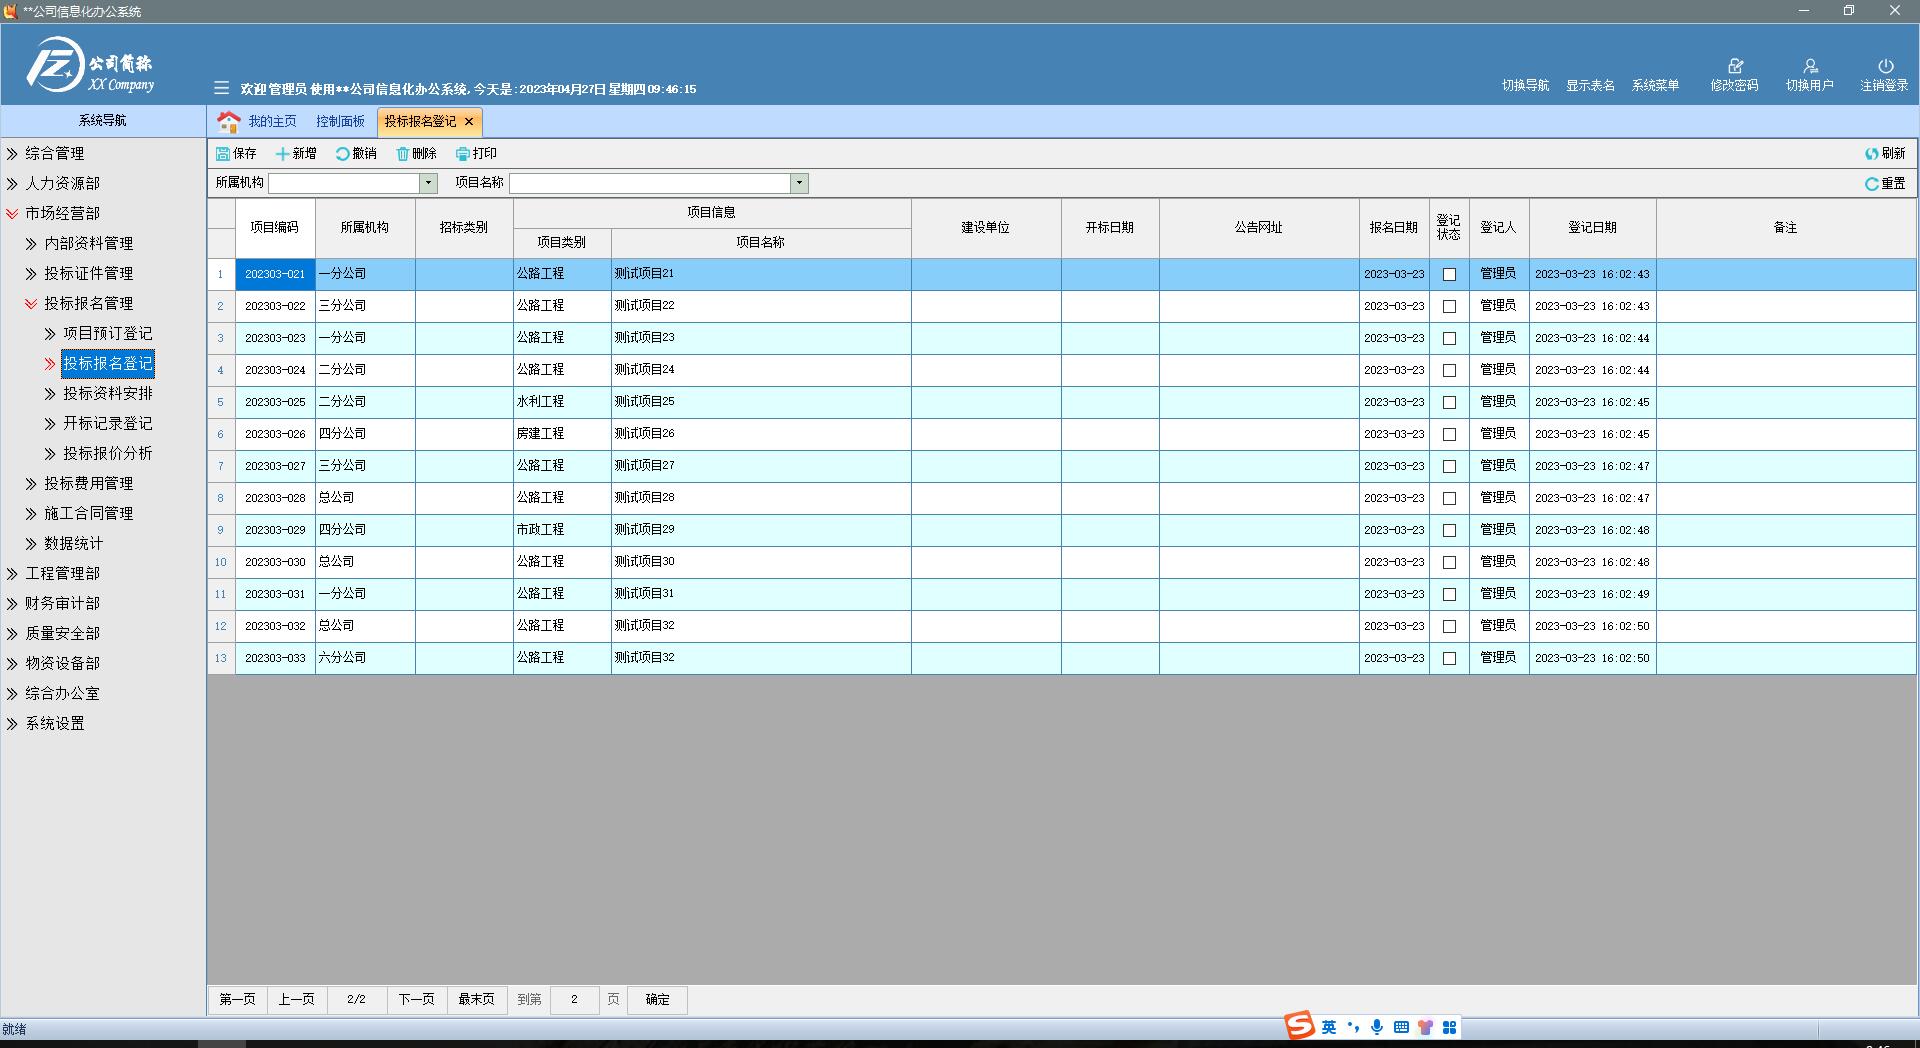
Task: Toggle registration status checkbox for 测试项目21
Action: click(x=1449, y=275)
